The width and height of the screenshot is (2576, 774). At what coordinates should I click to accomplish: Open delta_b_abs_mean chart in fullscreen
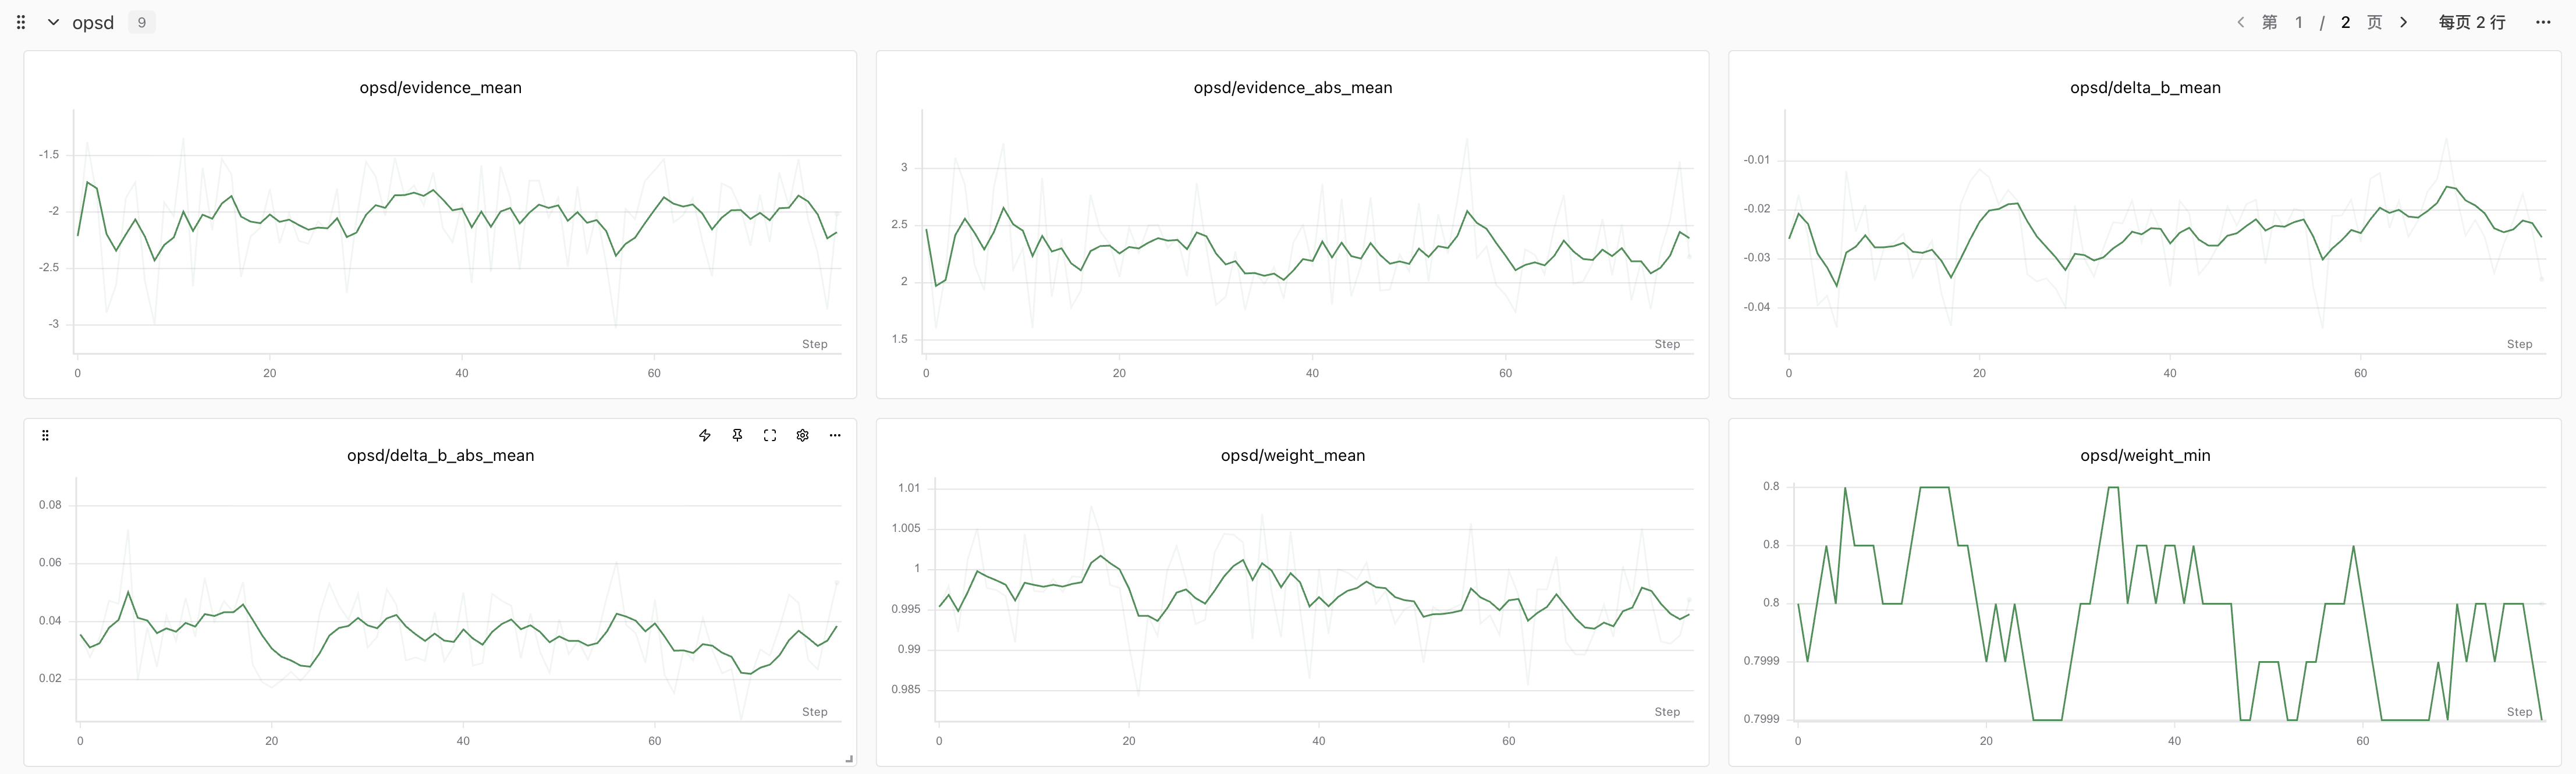point(770,435)
